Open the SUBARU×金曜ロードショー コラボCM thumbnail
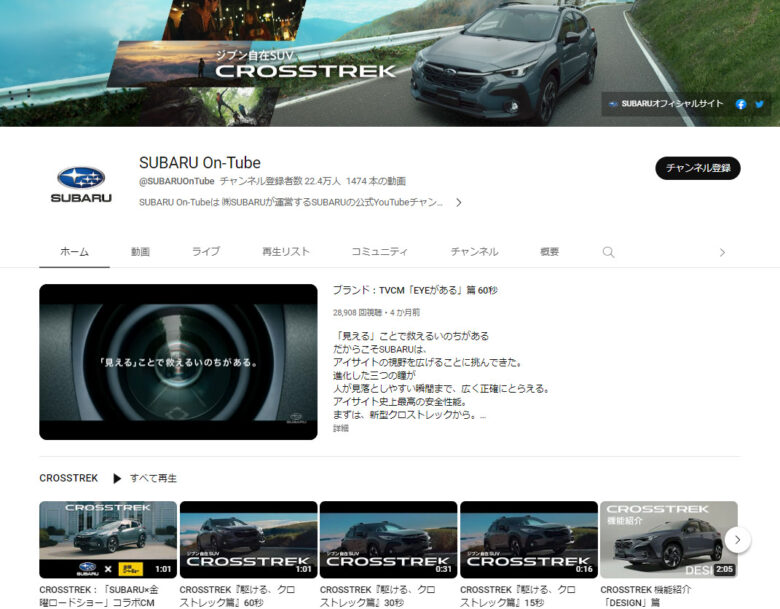This screenshot has width=780, height=609. 108,539
